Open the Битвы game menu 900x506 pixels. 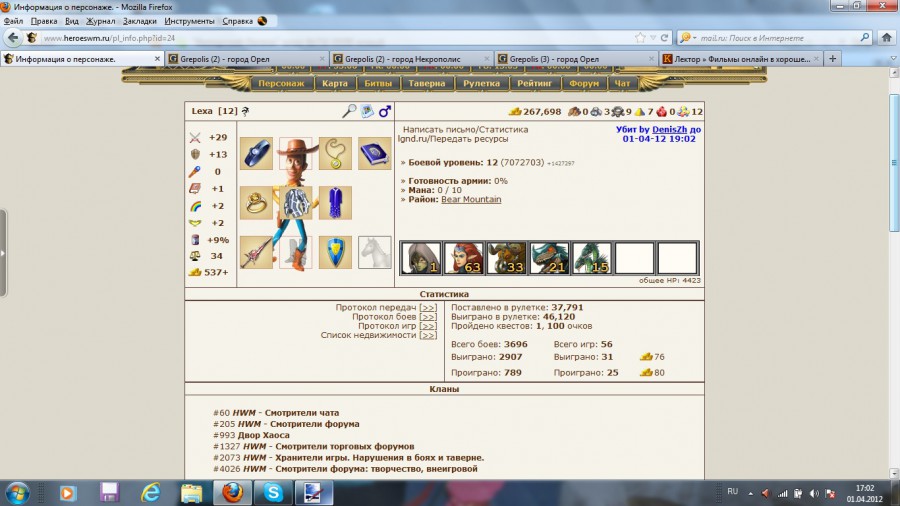[x=378, y=83]
